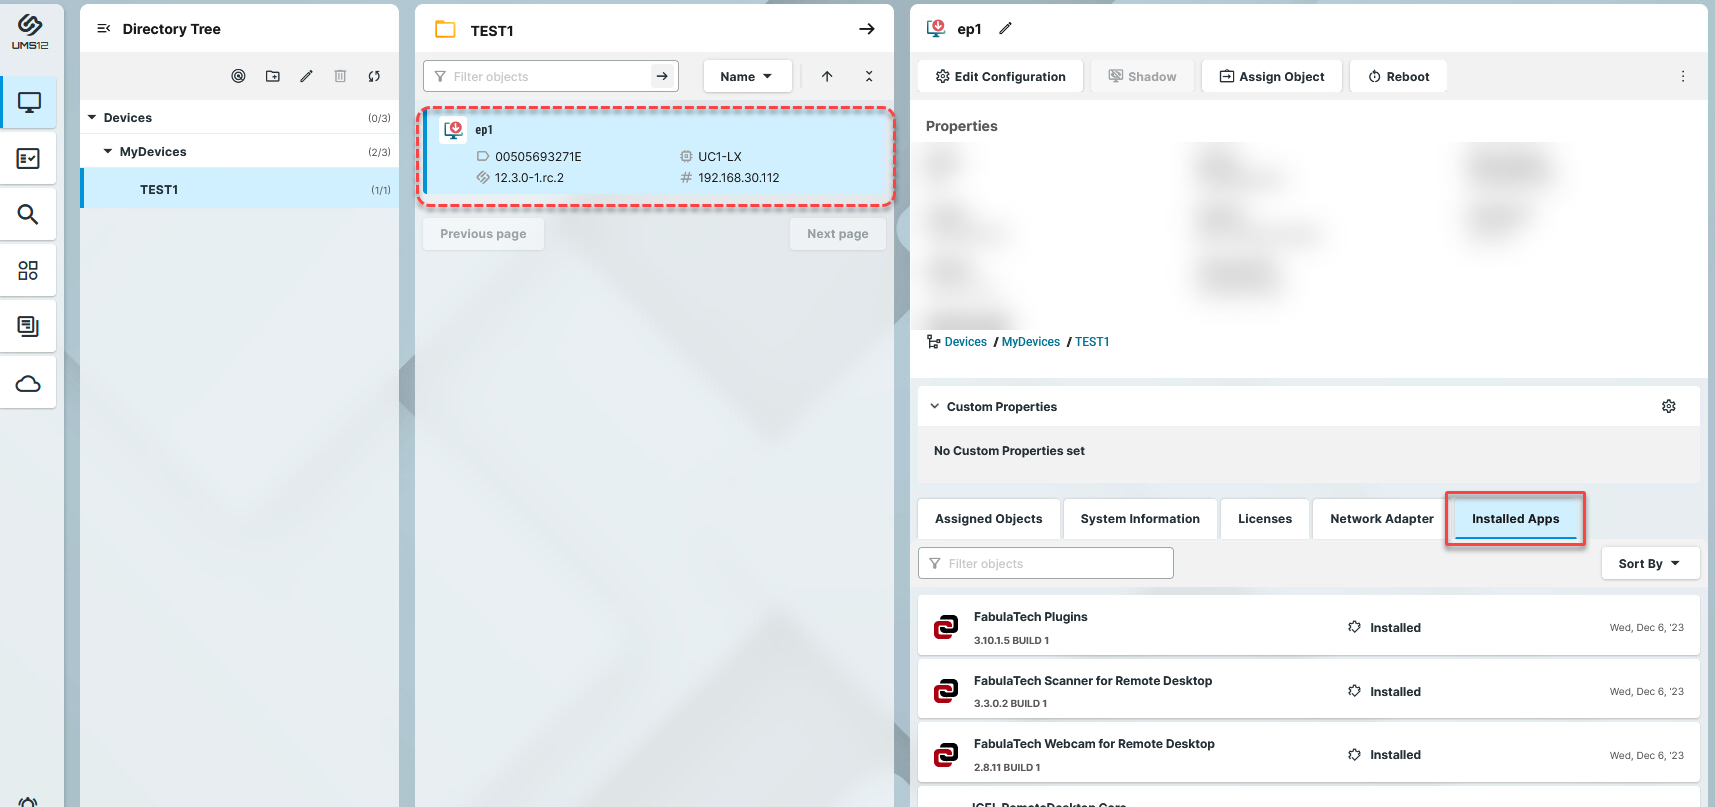Collapse the Custom Properties section

coord(935,407)
